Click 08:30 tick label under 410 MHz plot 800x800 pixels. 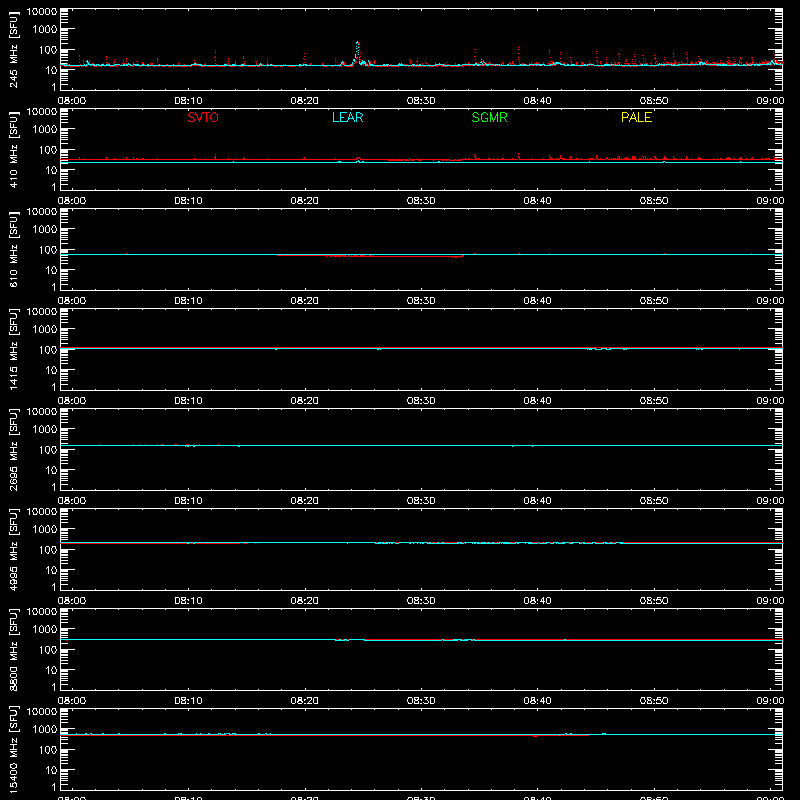pos(421,201)
